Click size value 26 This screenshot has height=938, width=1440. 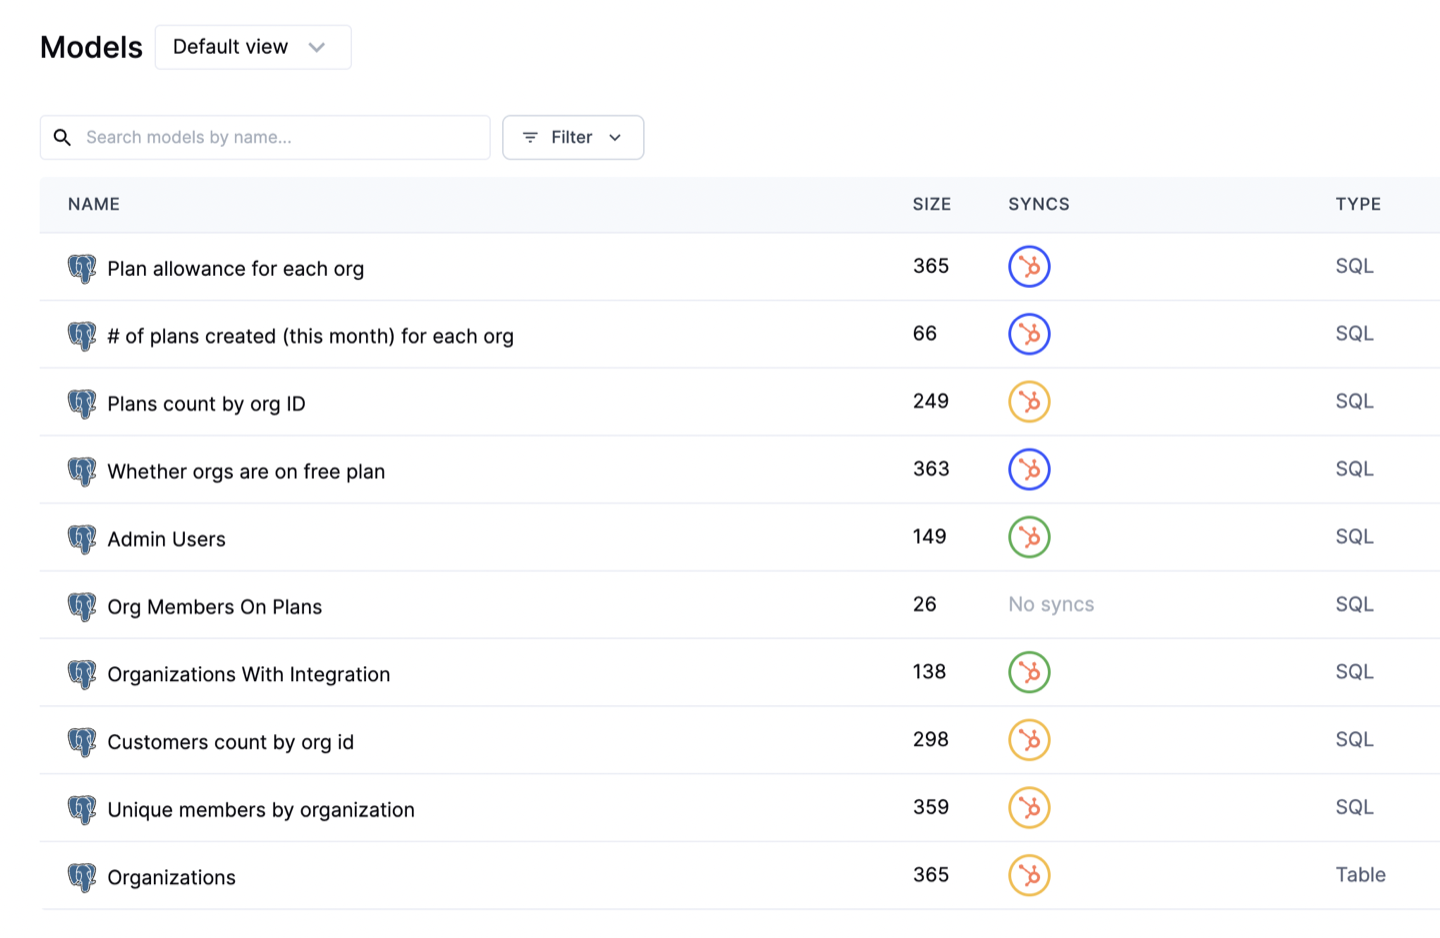point(925,604)
